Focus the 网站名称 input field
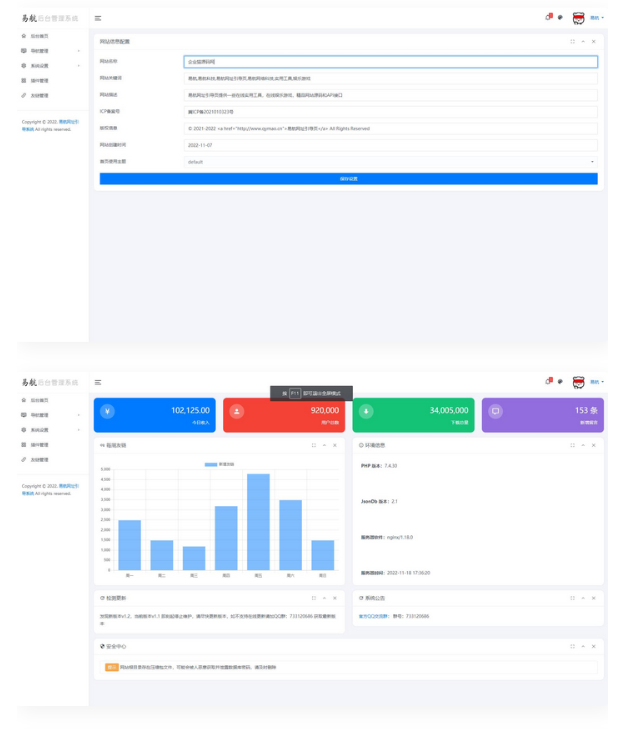The height and width of the screenshot is (729, 629). [x=391, y=61]
